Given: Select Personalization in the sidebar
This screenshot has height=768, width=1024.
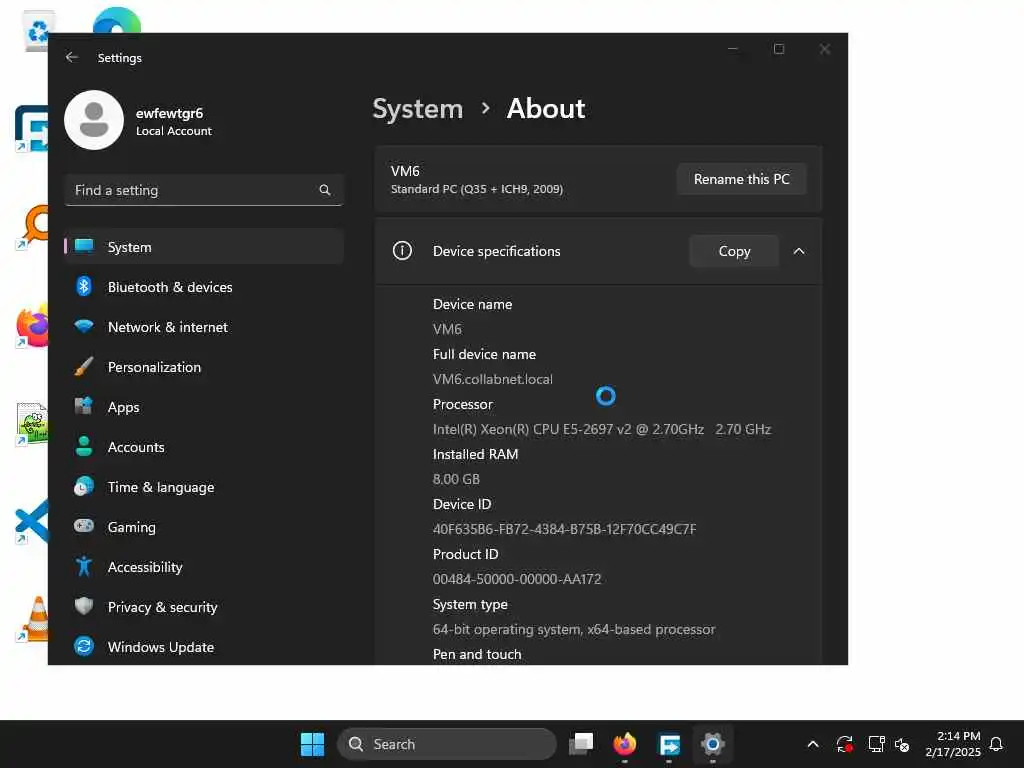Looking at the screenshot, I should click(x=204, y=366).
